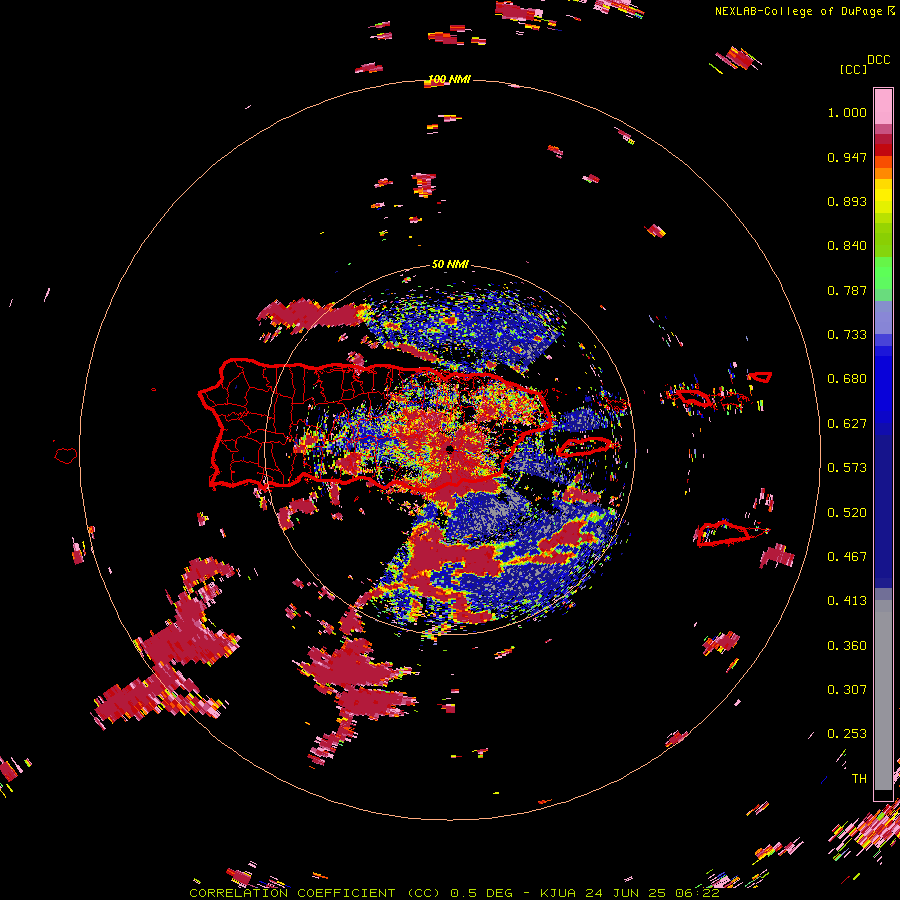The width and height of the screenshot is (900, 900).
Task: Click the [CC] units label
Action: coord(853,69)
